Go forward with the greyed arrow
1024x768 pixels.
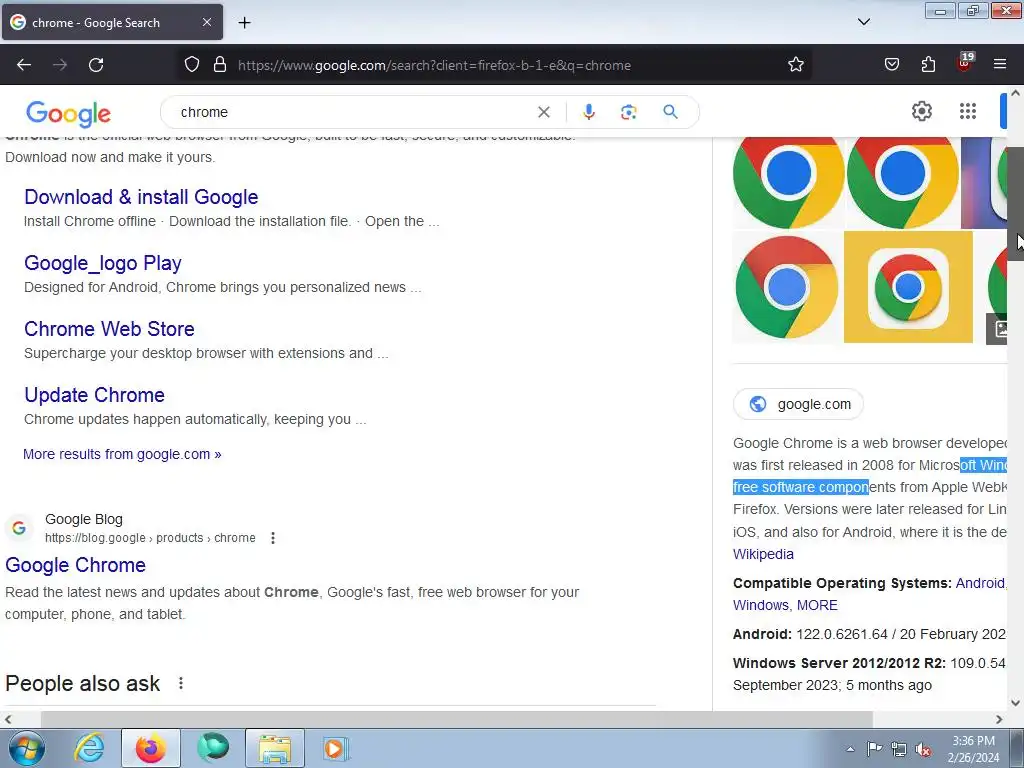pyautogui.click(x=60, y=65)
